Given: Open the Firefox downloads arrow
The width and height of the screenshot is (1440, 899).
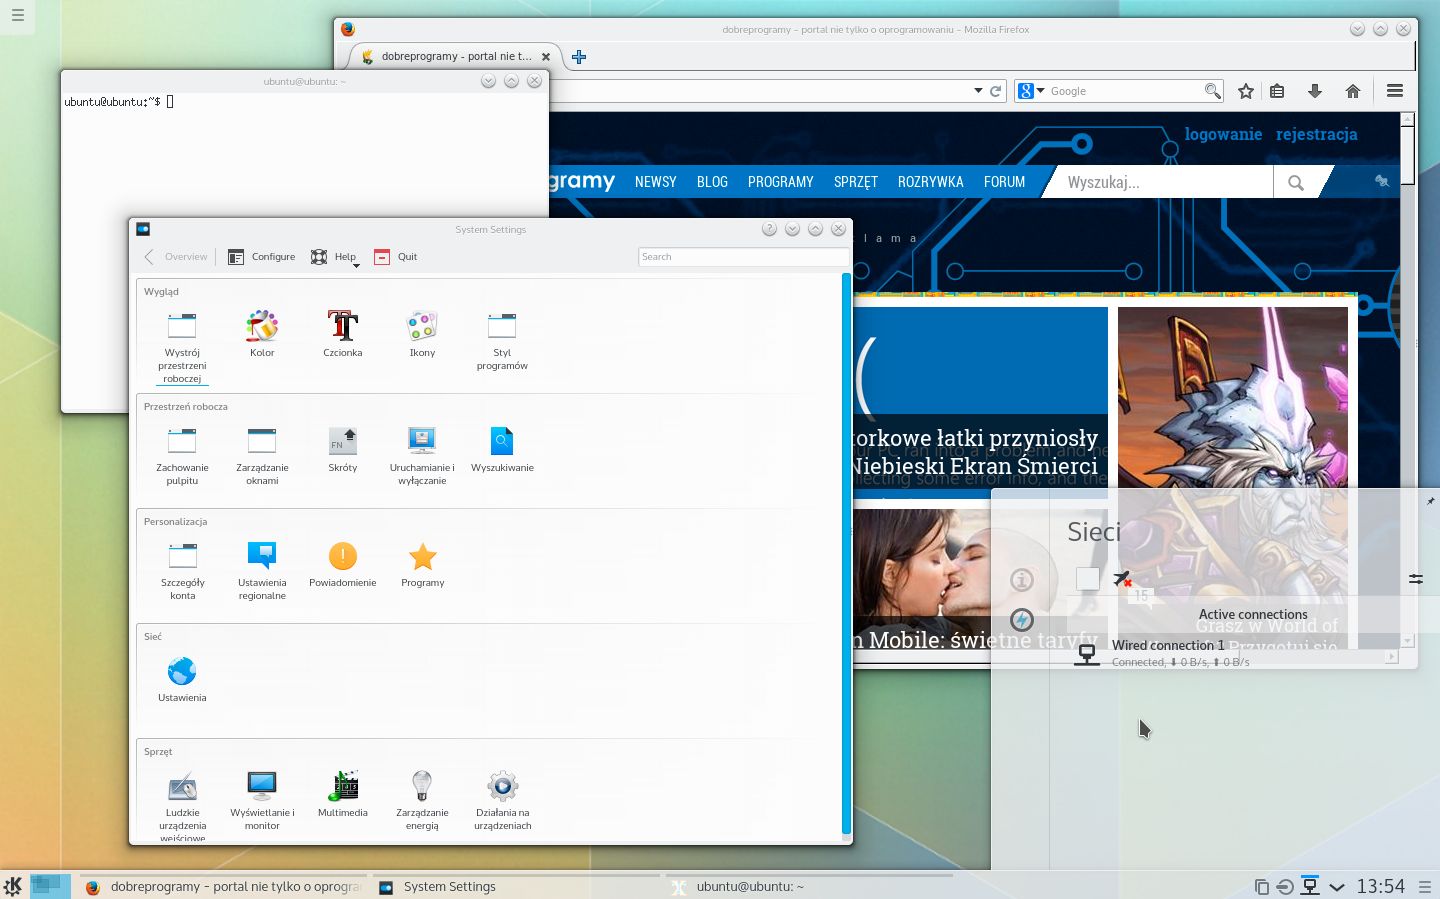Looking at the screenshot, I should coord(1315,91).
